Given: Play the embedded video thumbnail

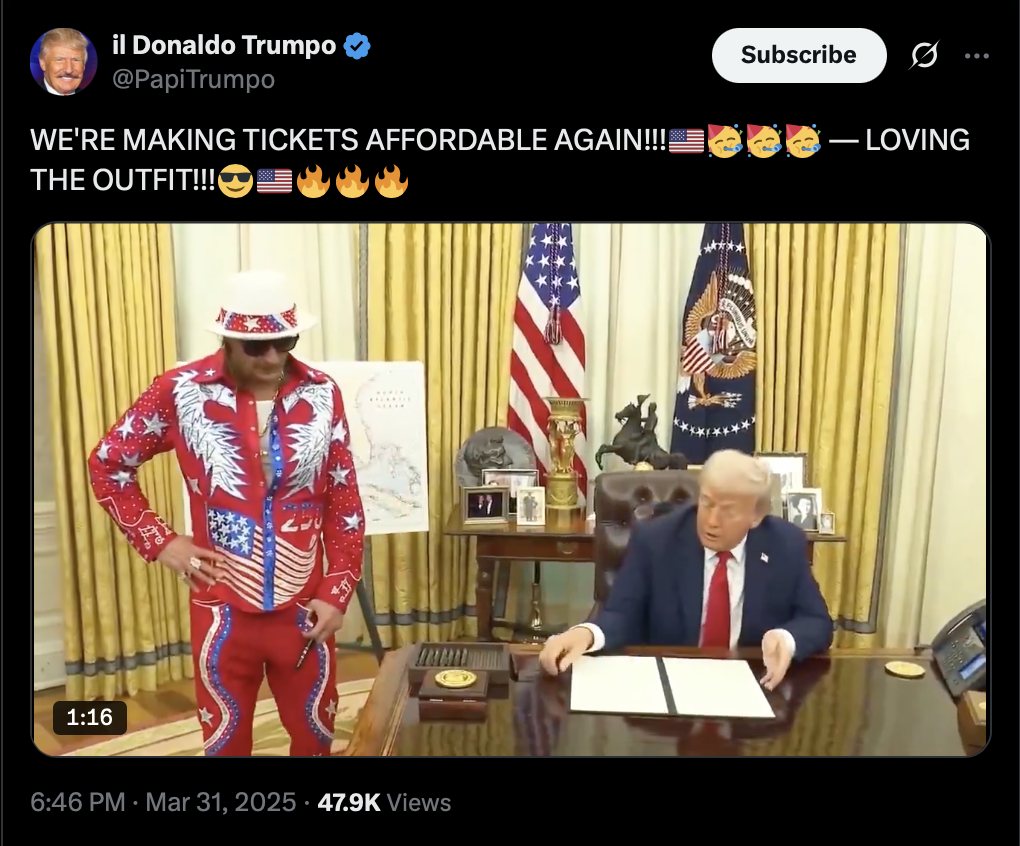Looking at the screenshot, I should (511, 490).
